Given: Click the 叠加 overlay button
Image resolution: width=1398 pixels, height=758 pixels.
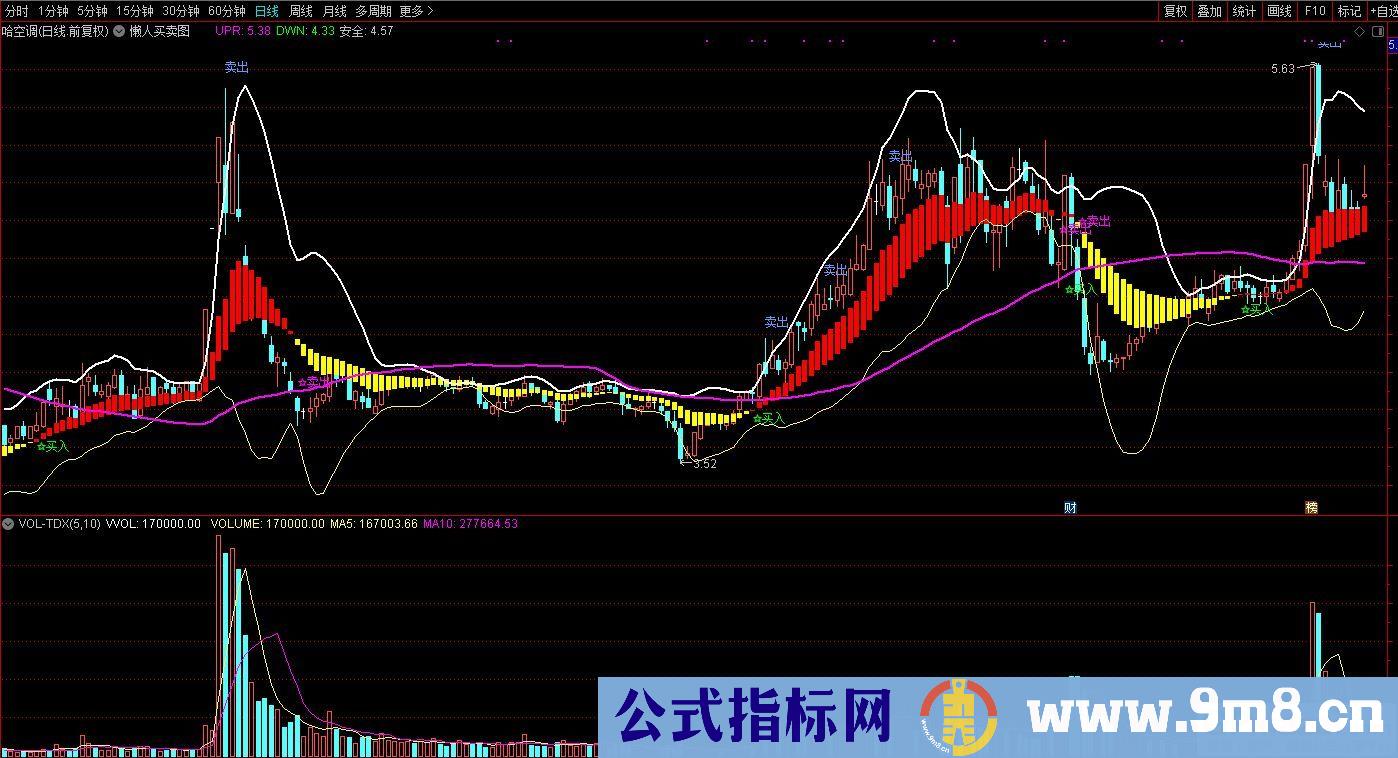Looking at the screenshot, I should click(1210, 11).
